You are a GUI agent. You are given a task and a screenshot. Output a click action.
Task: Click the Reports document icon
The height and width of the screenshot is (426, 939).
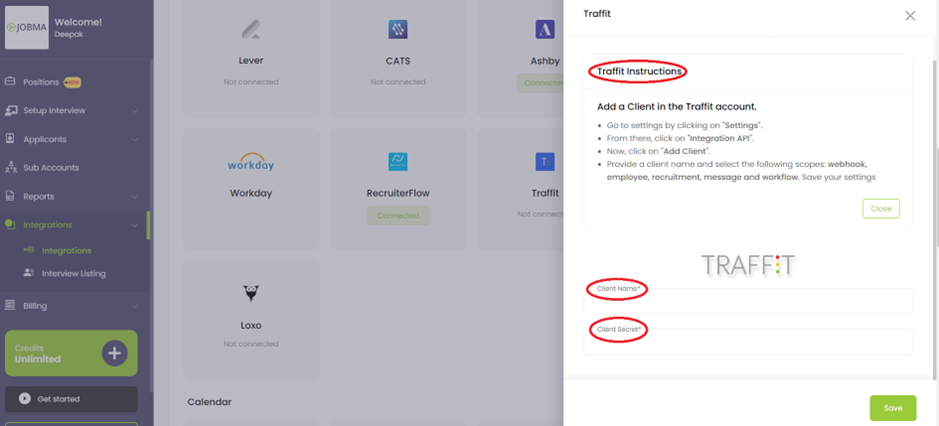[x=10, y=196]
